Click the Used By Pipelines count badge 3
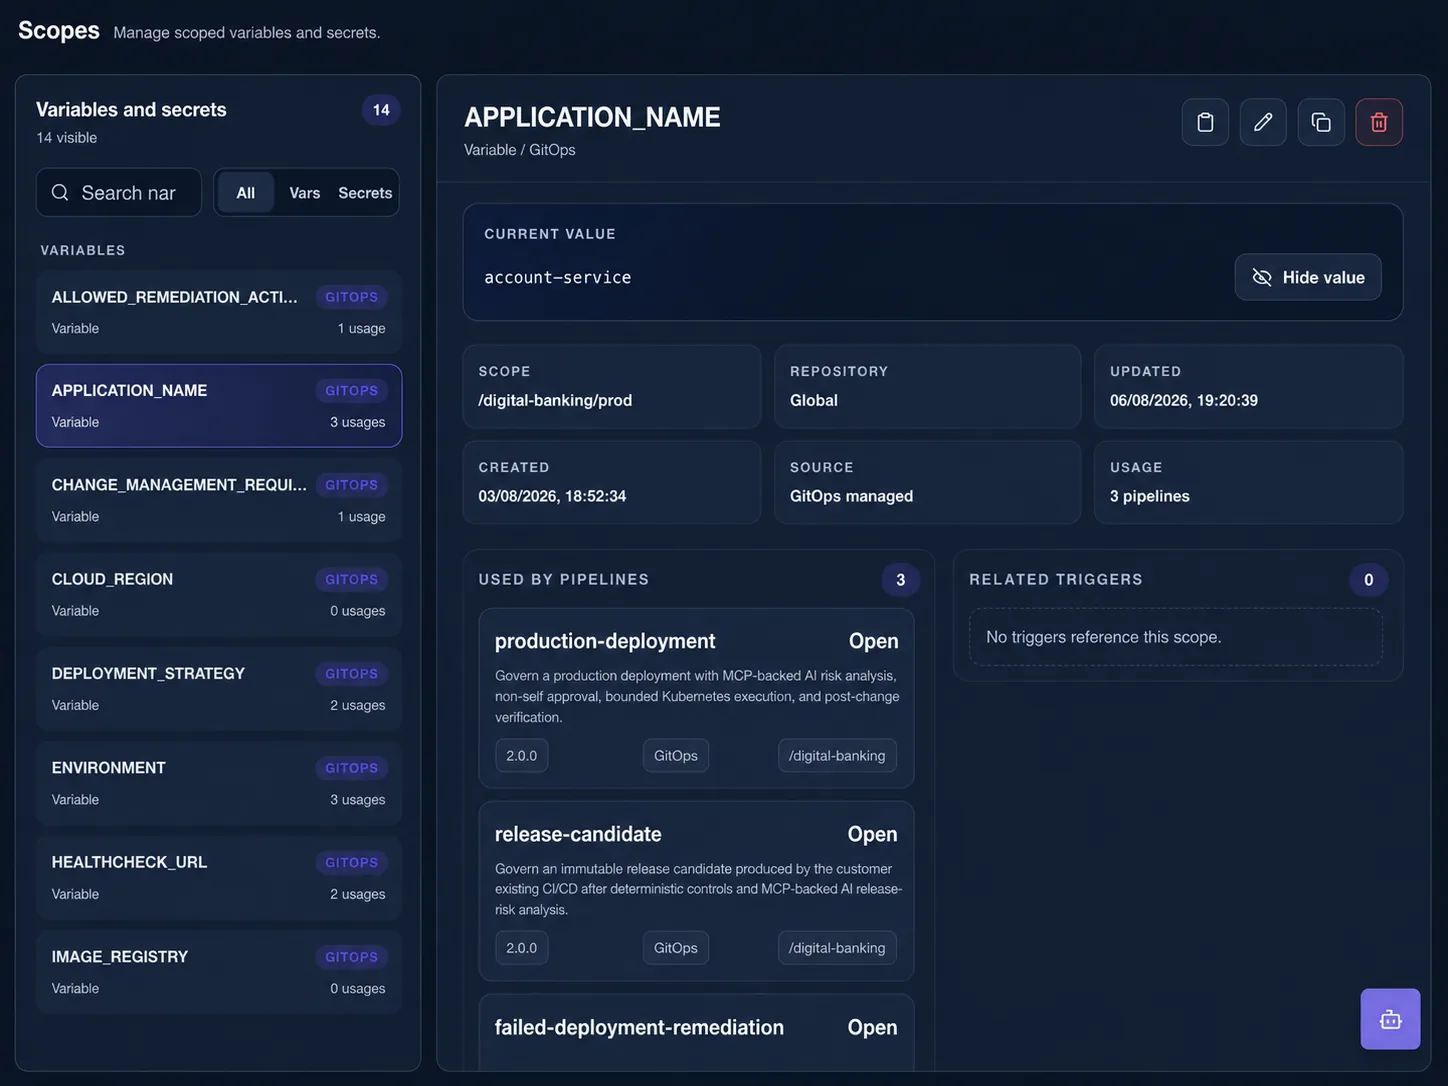The height and width of the screenshot is (1086, 1448). [900, 580]
